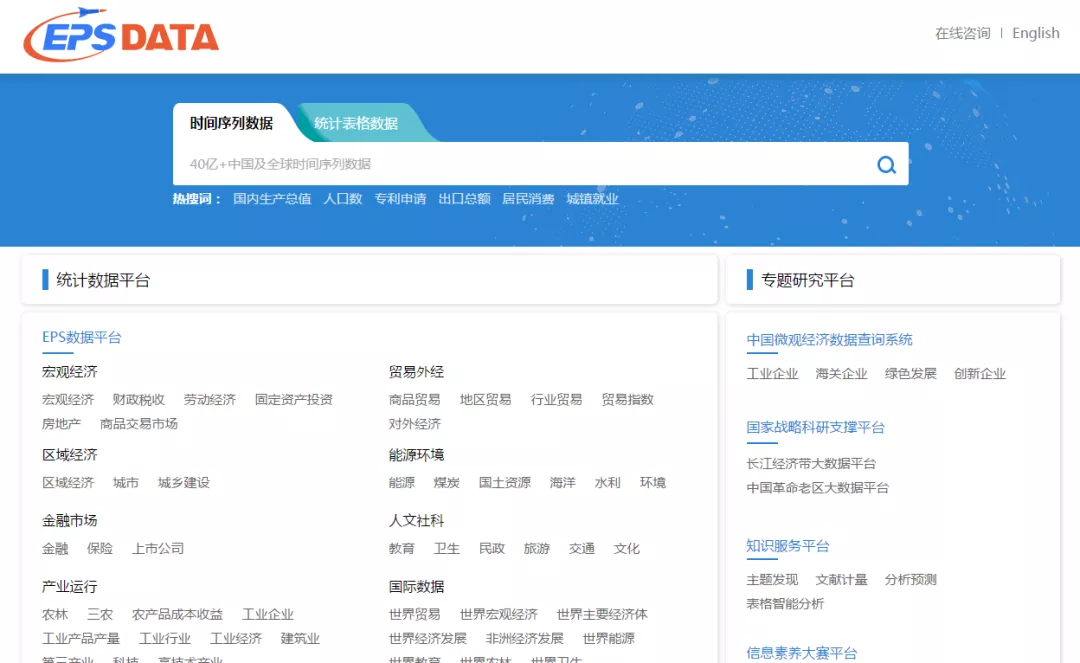The width and height of the screenshot is (1080, 663).
Task: Open 商品交易市场 database
Action: pyautogui.click(x=138, y=423)
